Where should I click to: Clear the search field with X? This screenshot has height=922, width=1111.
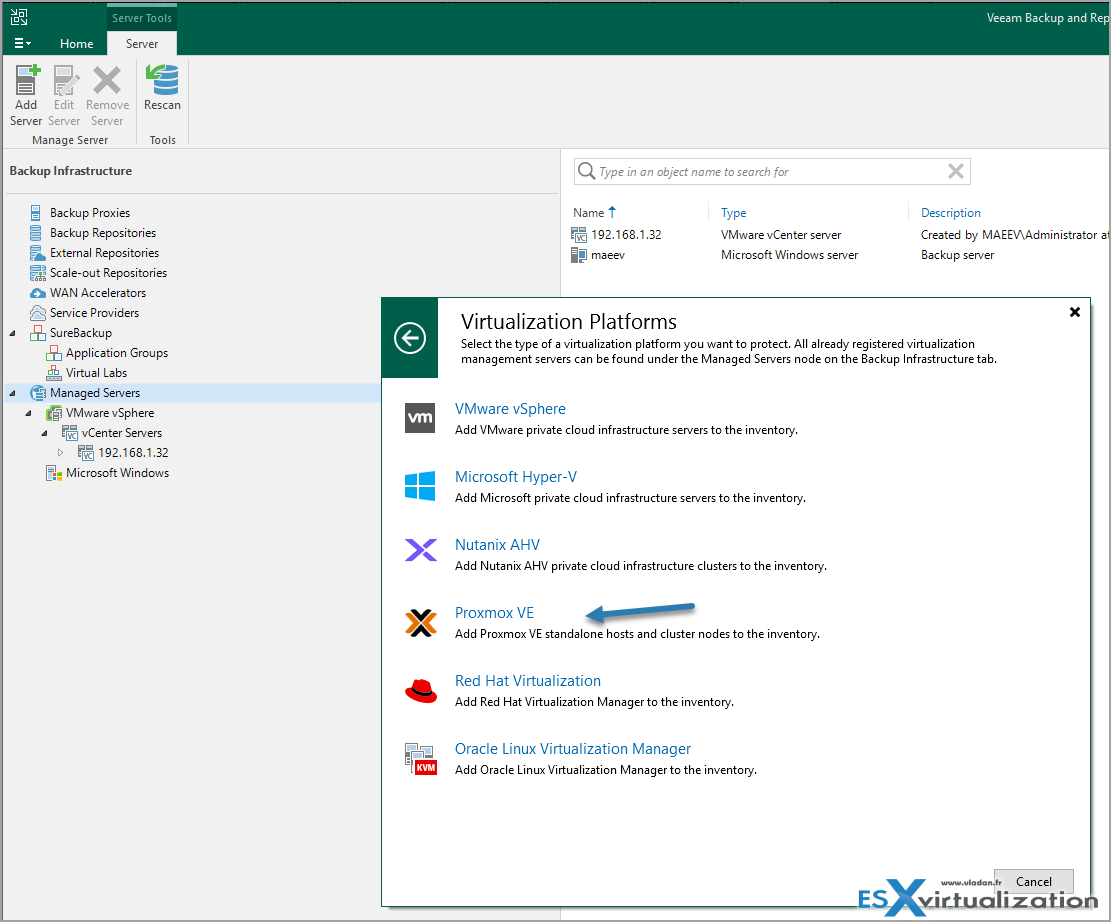[x=956, y=171]
